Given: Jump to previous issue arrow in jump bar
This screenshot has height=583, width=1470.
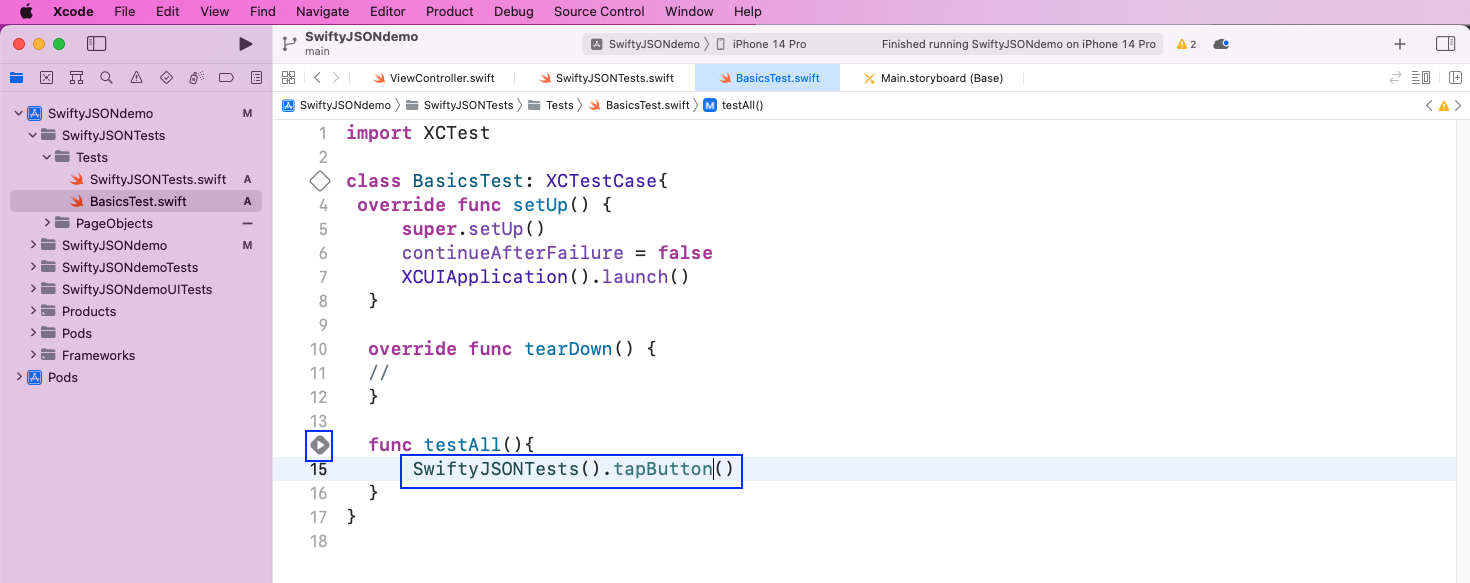Looking at the screenshot, I should point(1429,105).
